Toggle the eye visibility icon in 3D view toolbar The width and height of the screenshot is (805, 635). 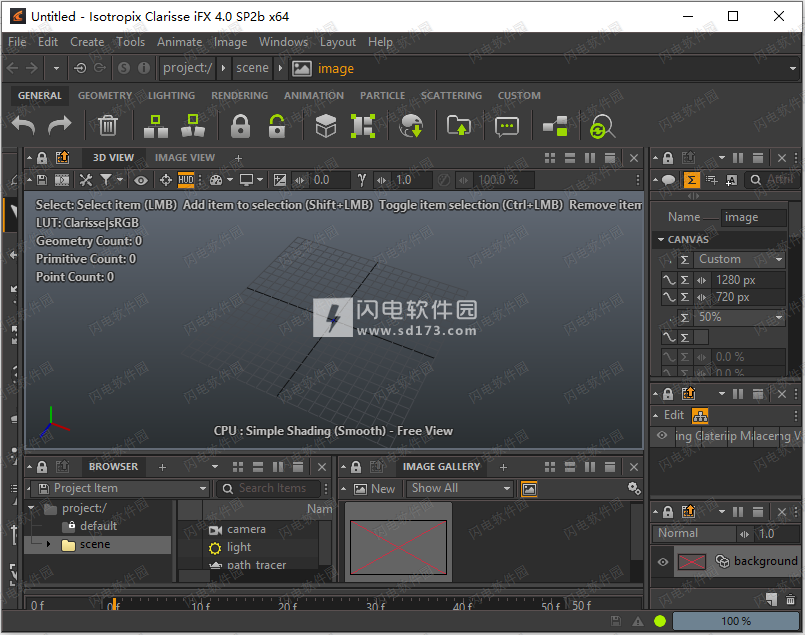pos(141,180)
